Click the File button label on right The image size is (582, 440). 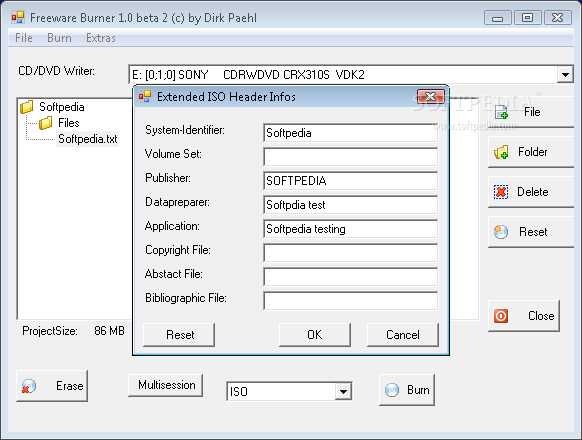coord(532,112)
